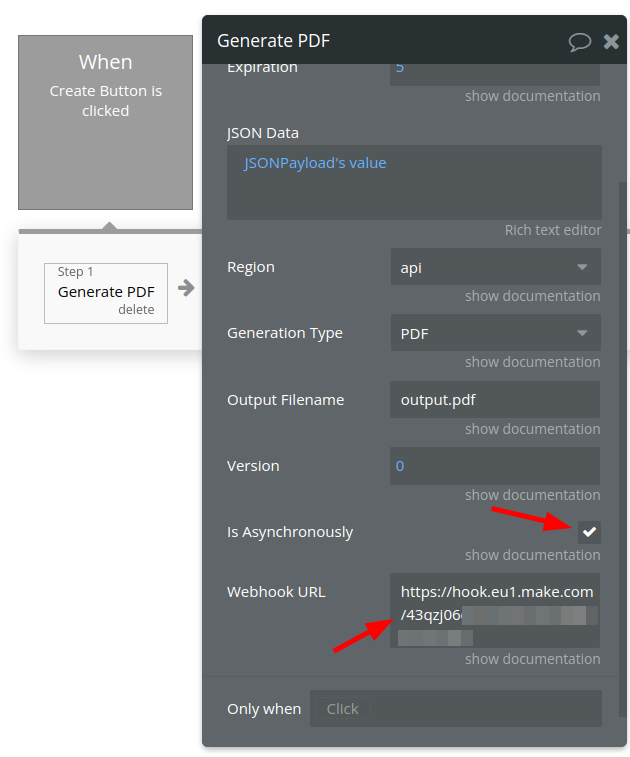Expand the Generation Type dropdown
The width and height of the screenshot is (630, 757).
(x=495, y=333)
